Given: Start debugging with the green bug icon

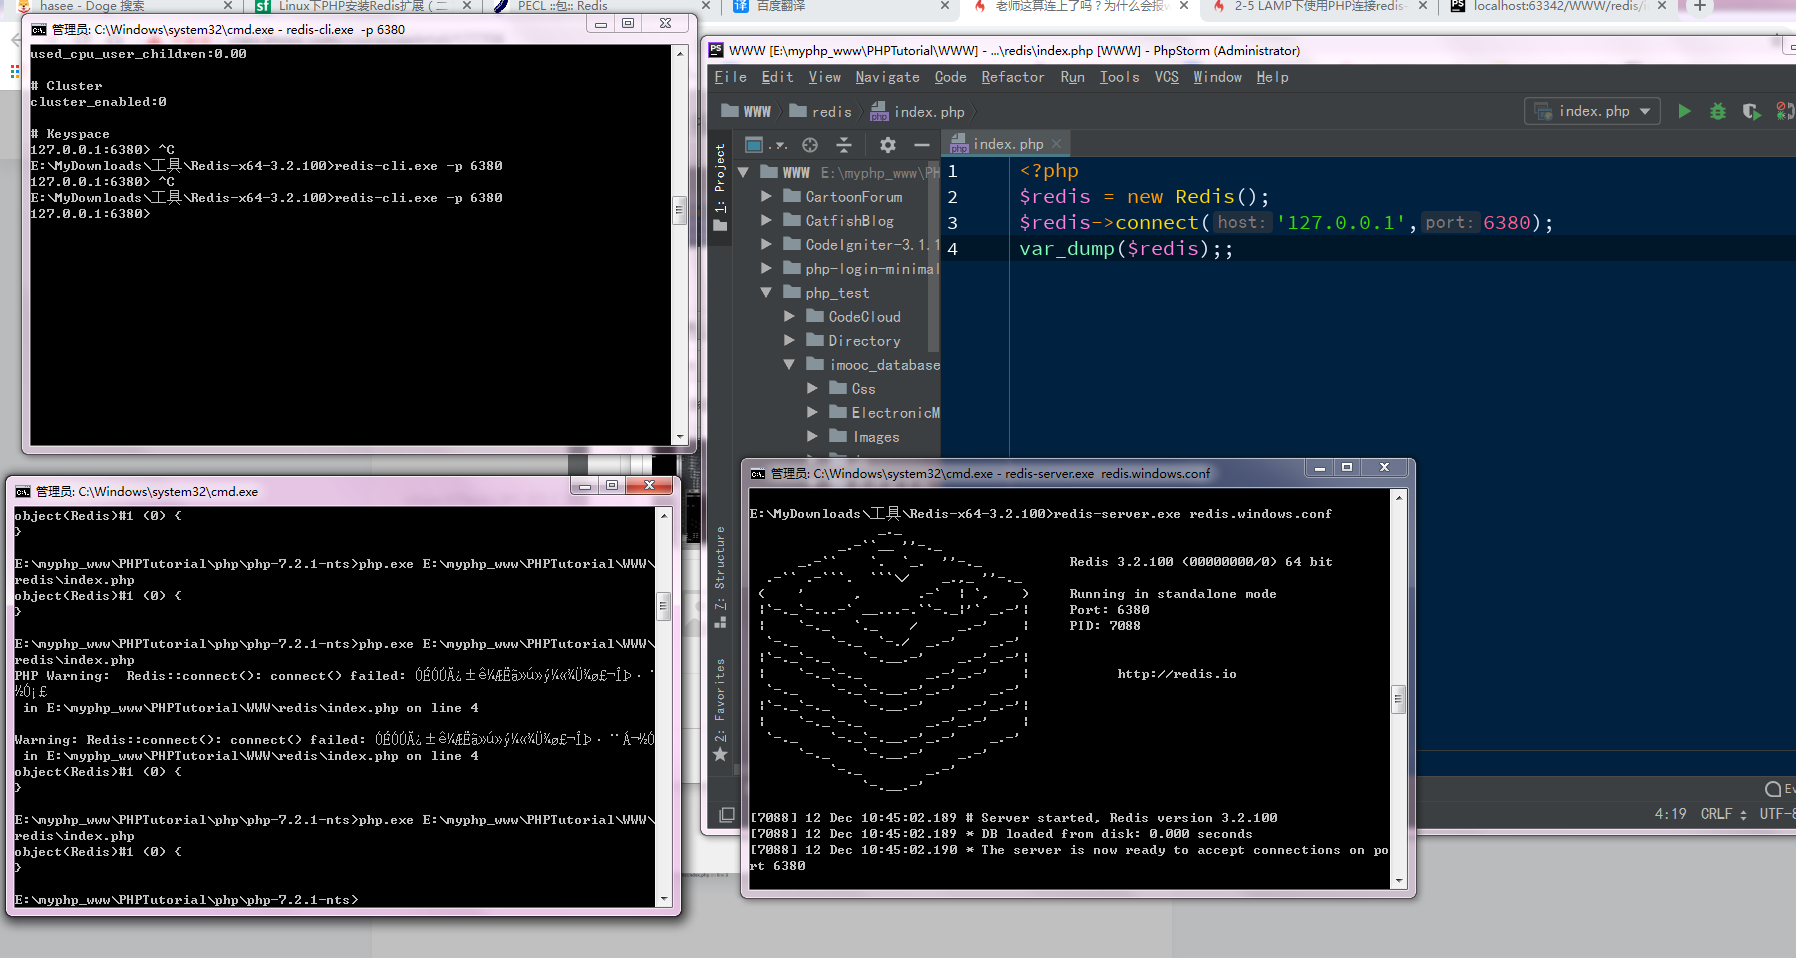Looking at the screenshot, I should (1718, 111).
